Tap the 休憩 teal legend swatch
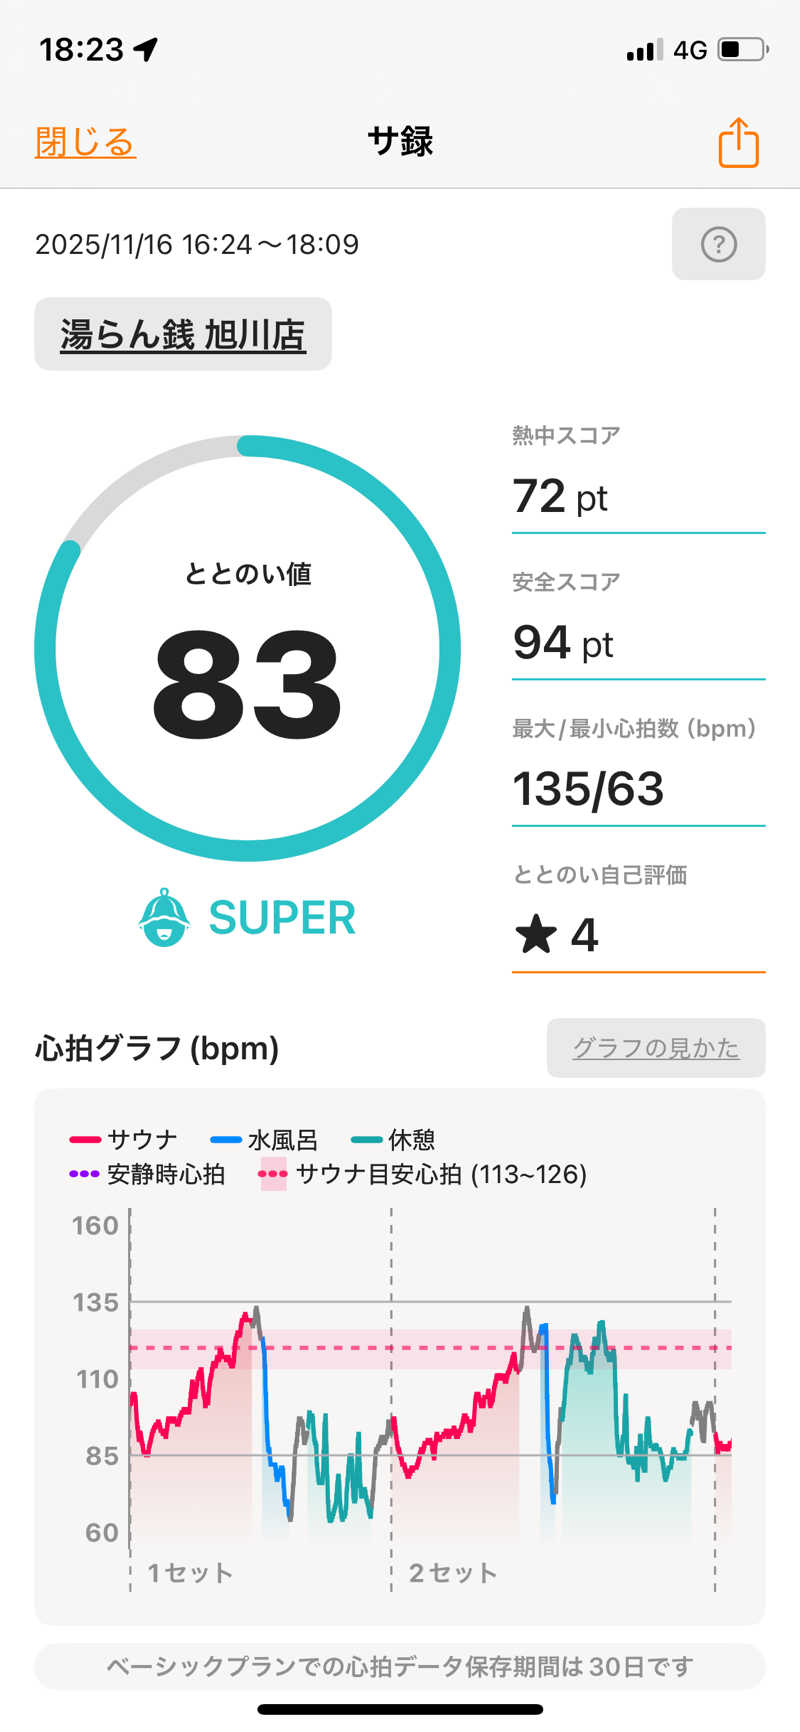 pyautogui.click(x=367, y=1140)
